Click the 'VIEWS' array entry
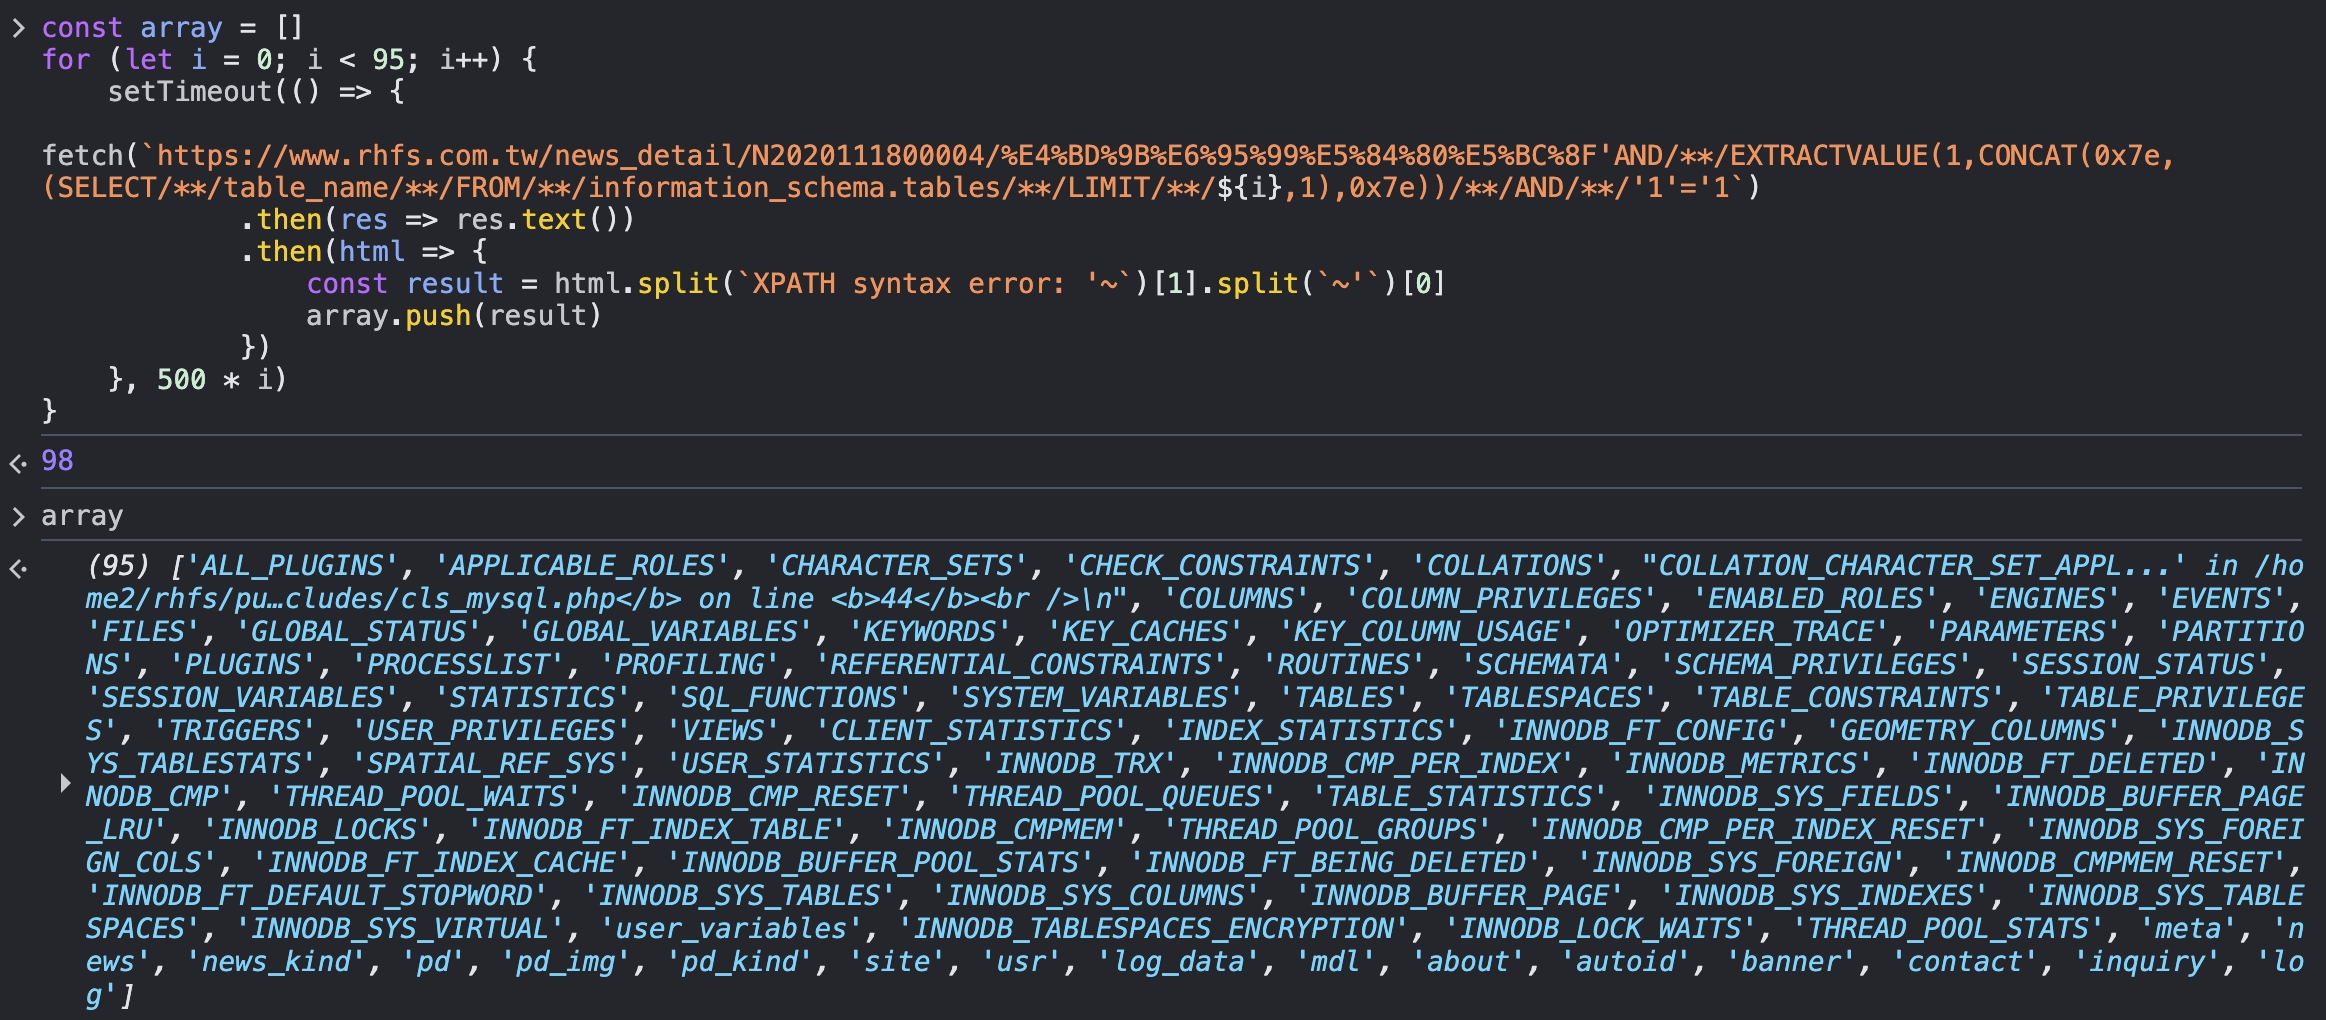Screen dimensions: 2326x1020 (723, 731)
